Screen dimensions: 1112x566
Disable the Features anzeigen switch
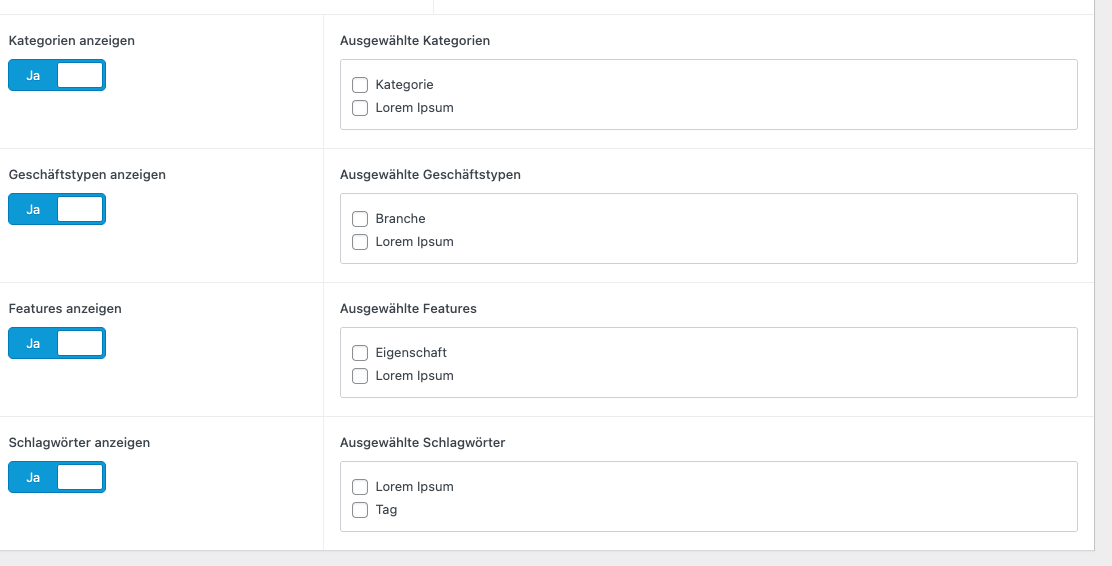(57, 343)
